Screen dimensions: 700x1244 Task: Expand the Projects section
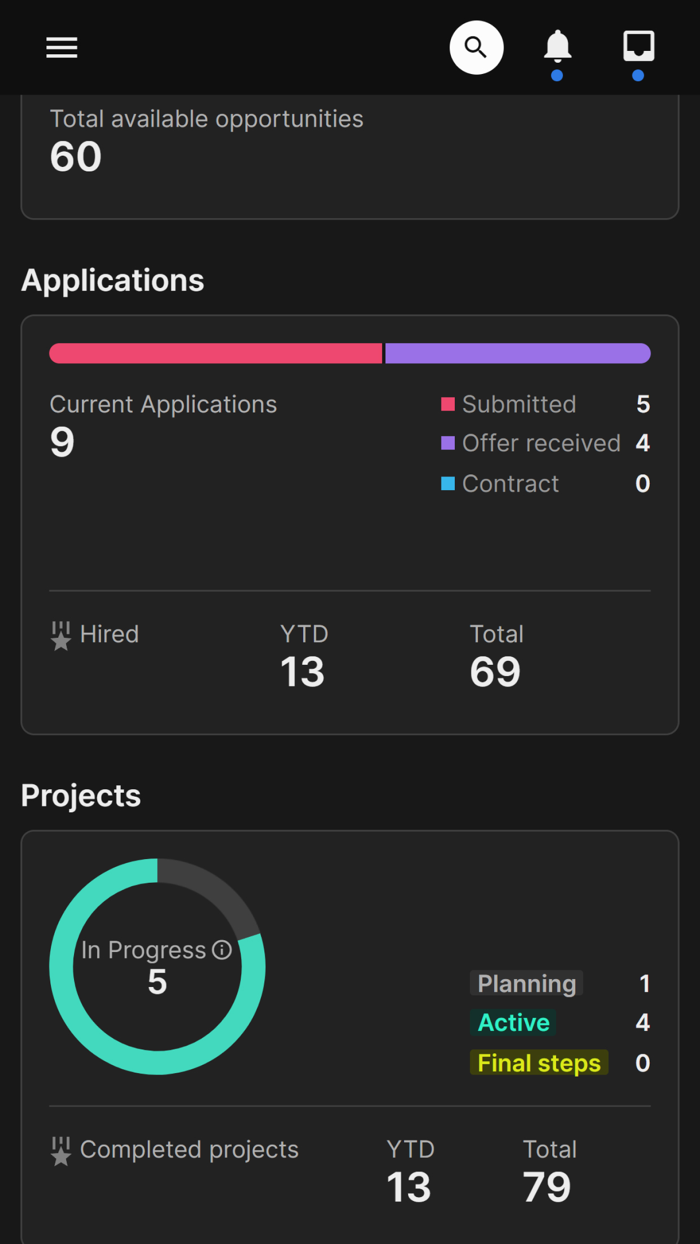pyautogui.click(x=80, y=796)
